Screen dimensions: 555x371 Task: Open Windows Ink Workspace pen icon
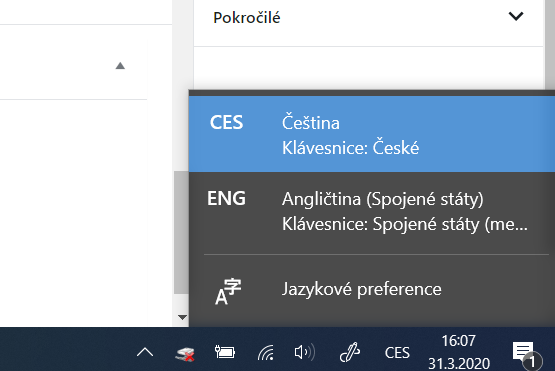tap(350, 352)
